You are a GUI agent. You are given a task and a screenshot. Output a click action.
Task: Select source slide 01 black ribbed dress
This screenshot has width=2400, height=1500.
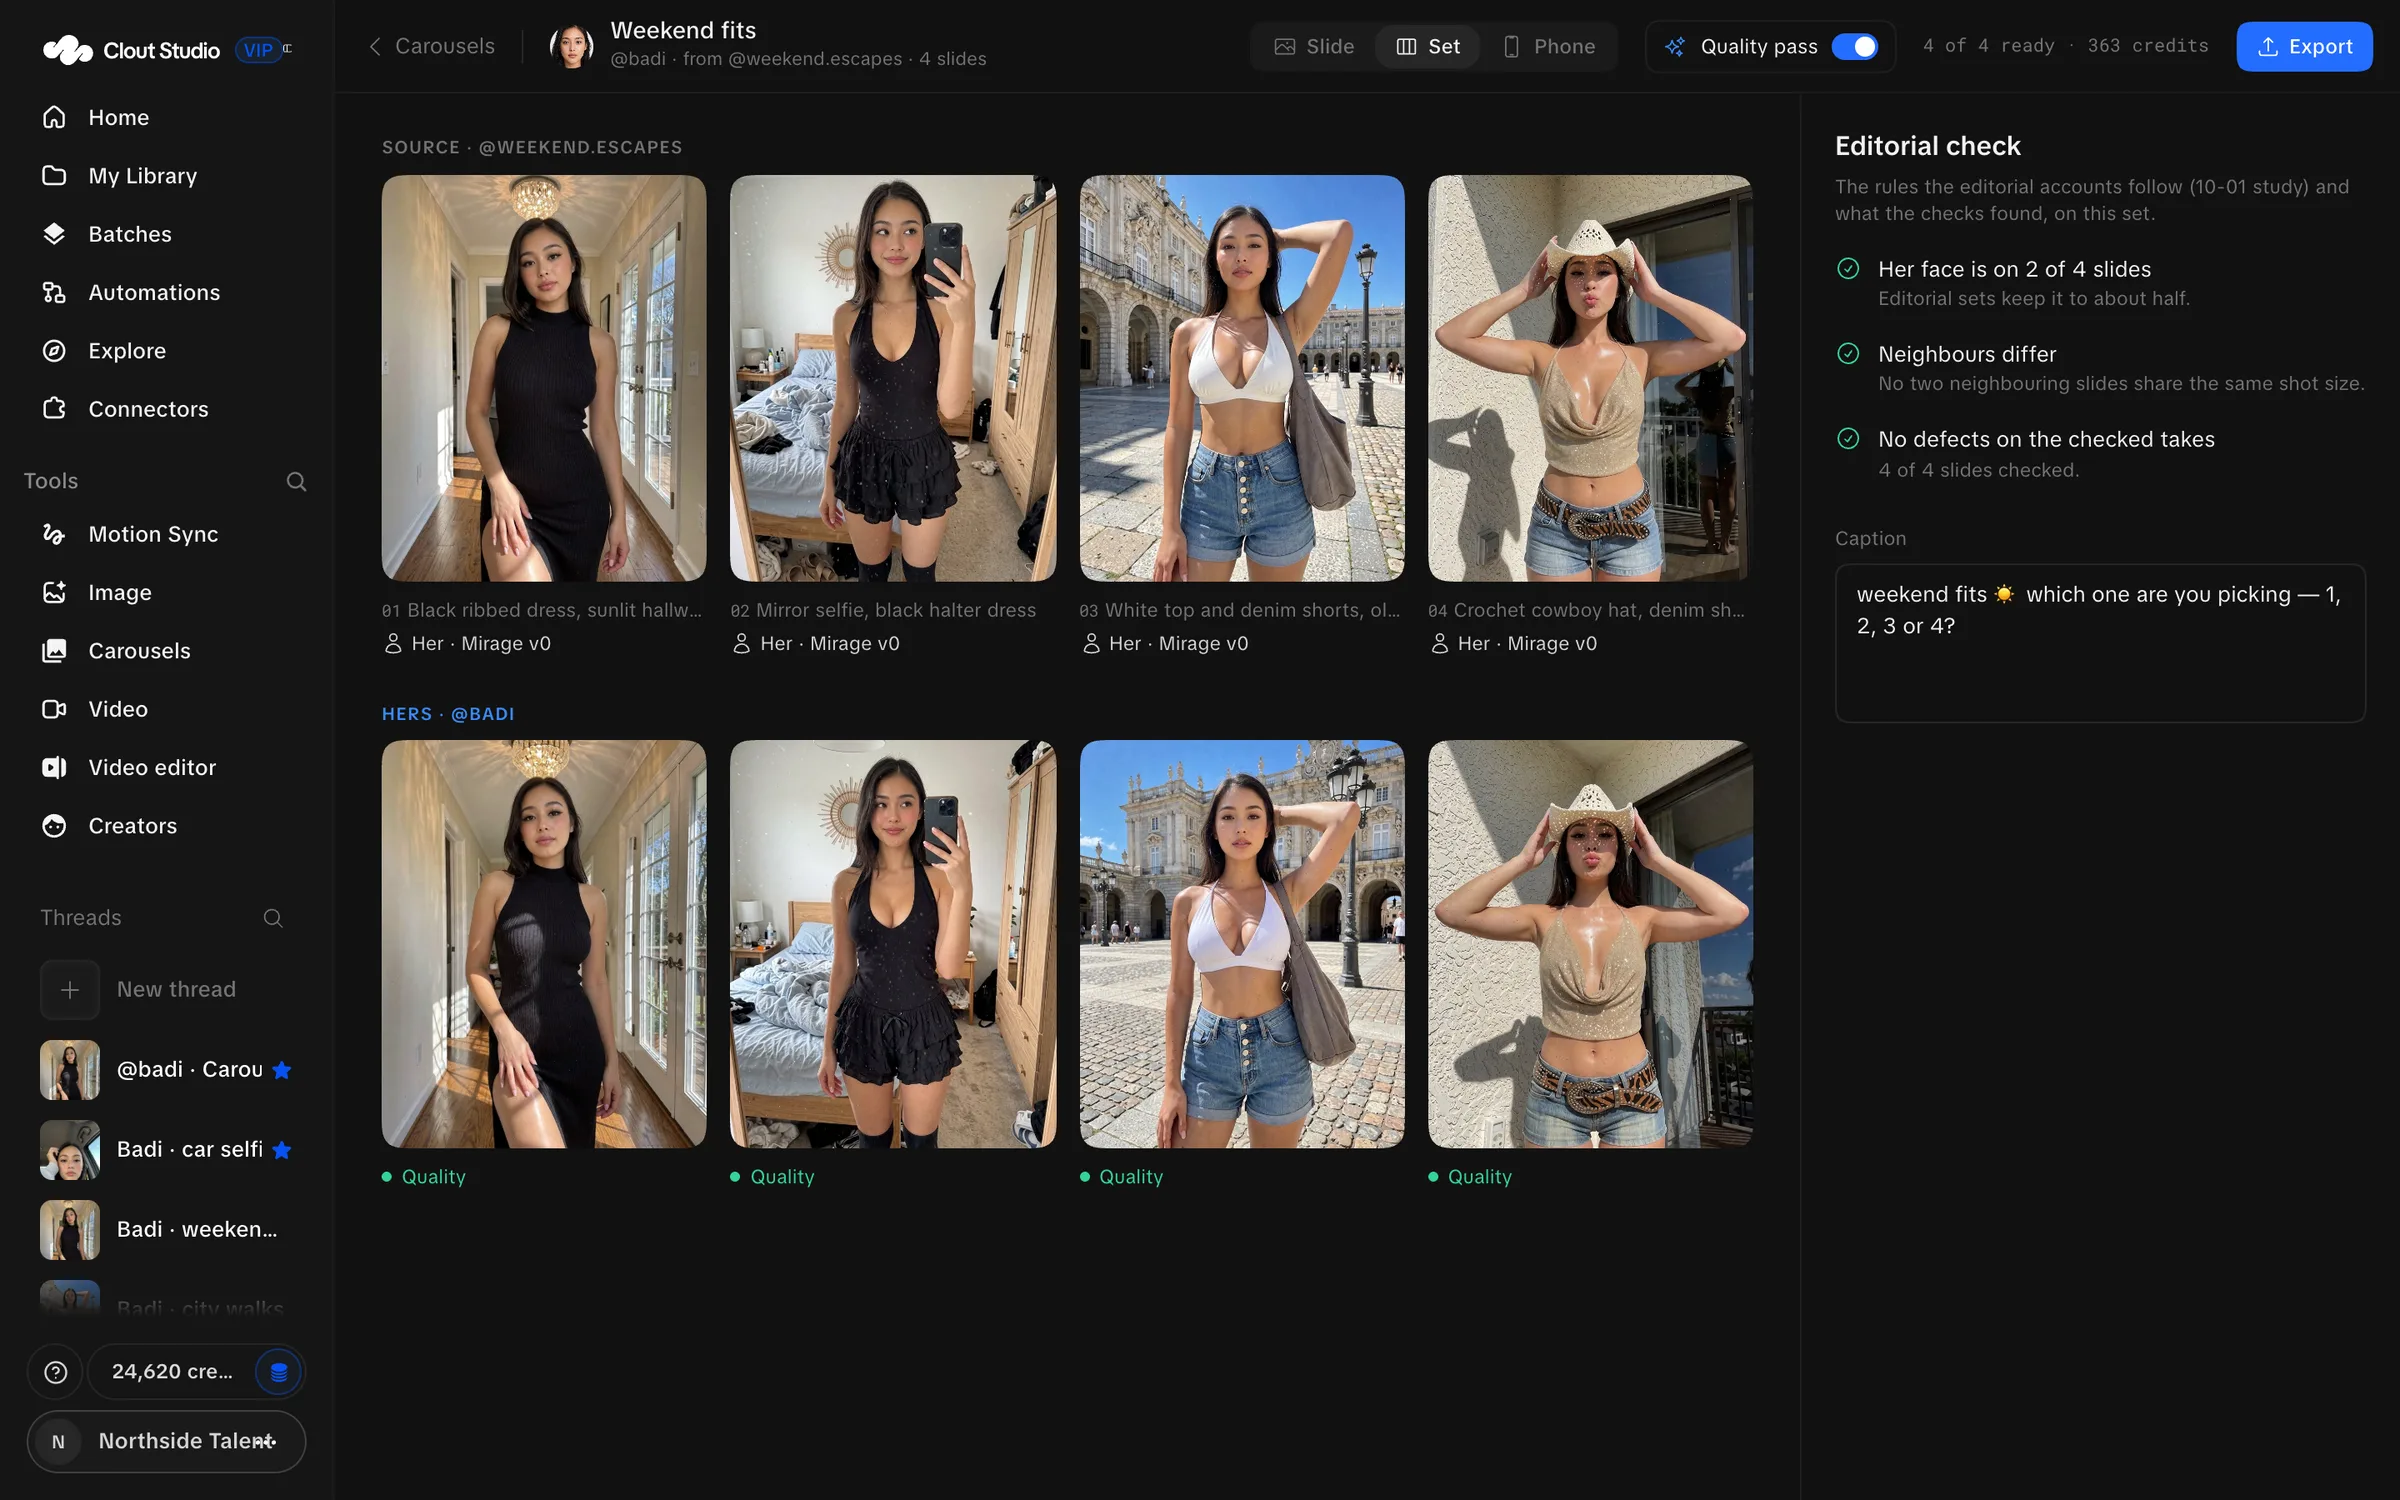coord(544,378)
